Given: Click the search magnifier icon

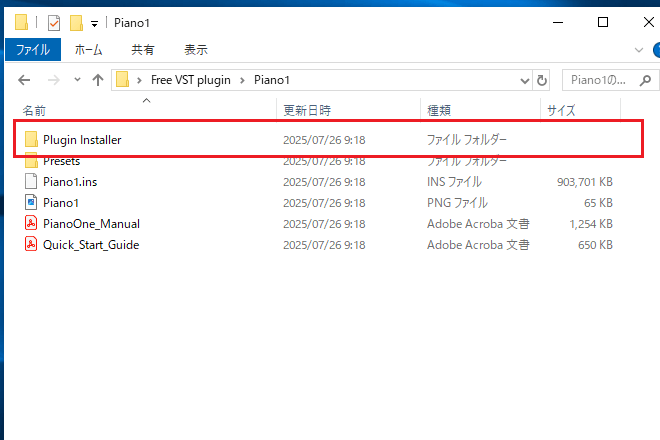Looking at the screenshot, I should [645, 80].
